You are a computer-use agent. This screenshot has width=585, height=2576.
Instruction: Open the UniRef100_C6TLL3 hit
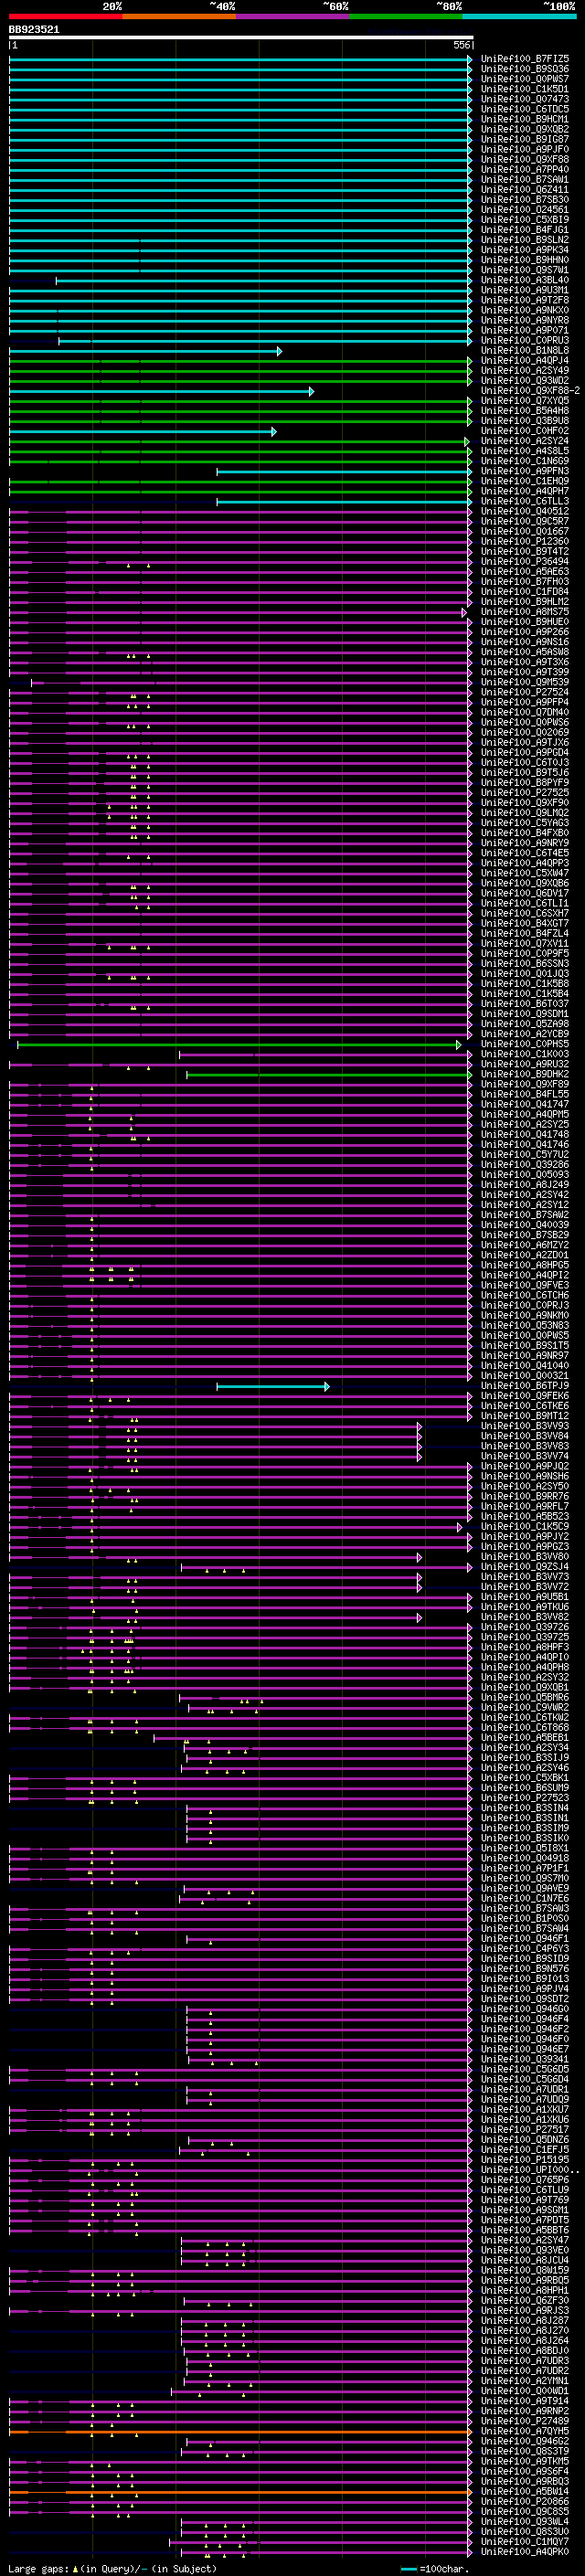coord(525,501)
